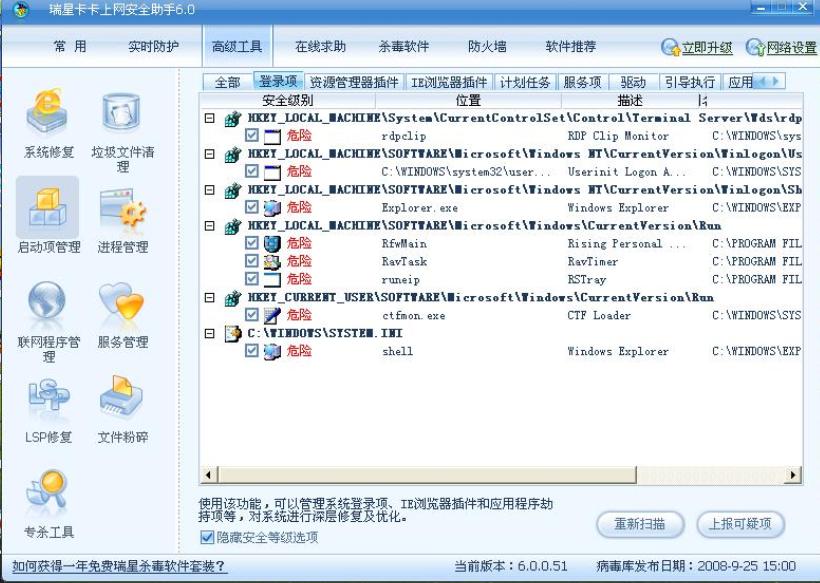Image resolution: width=820 pixels, height=583 pixels.
Task: Select the 计划任务 sub-tab
Action: click(525, 82)
